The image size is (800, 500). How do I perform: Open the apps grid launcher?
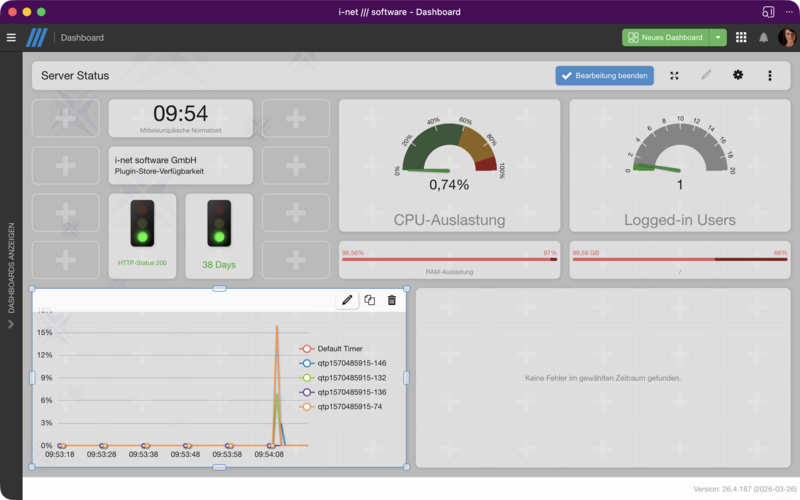pos(741,38)
